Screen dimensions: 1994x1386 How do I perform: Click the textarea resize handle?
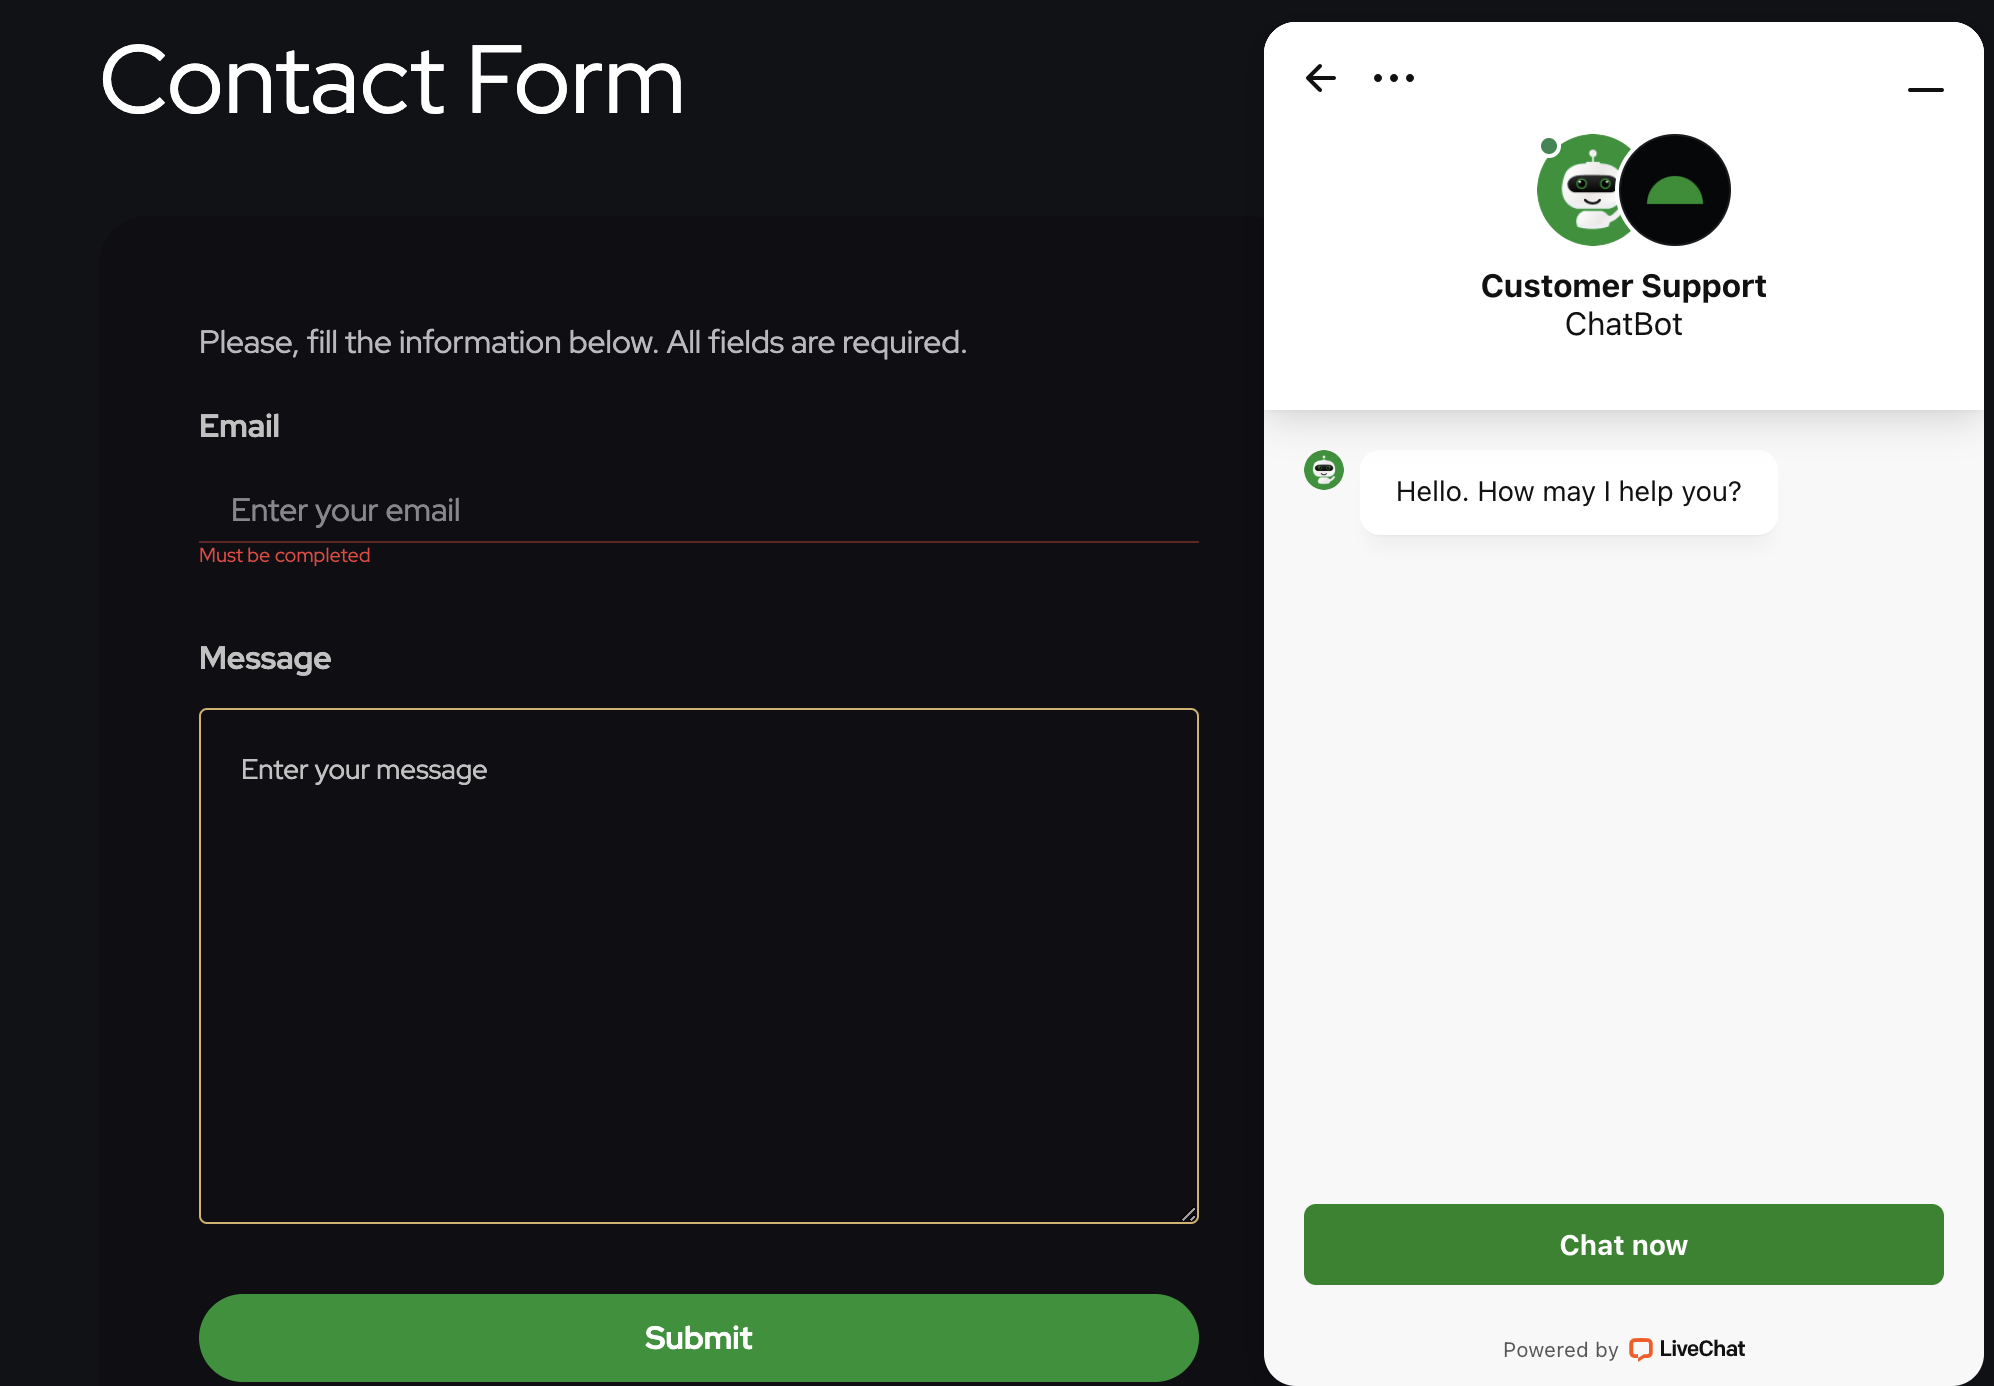click(1189, 1214)
